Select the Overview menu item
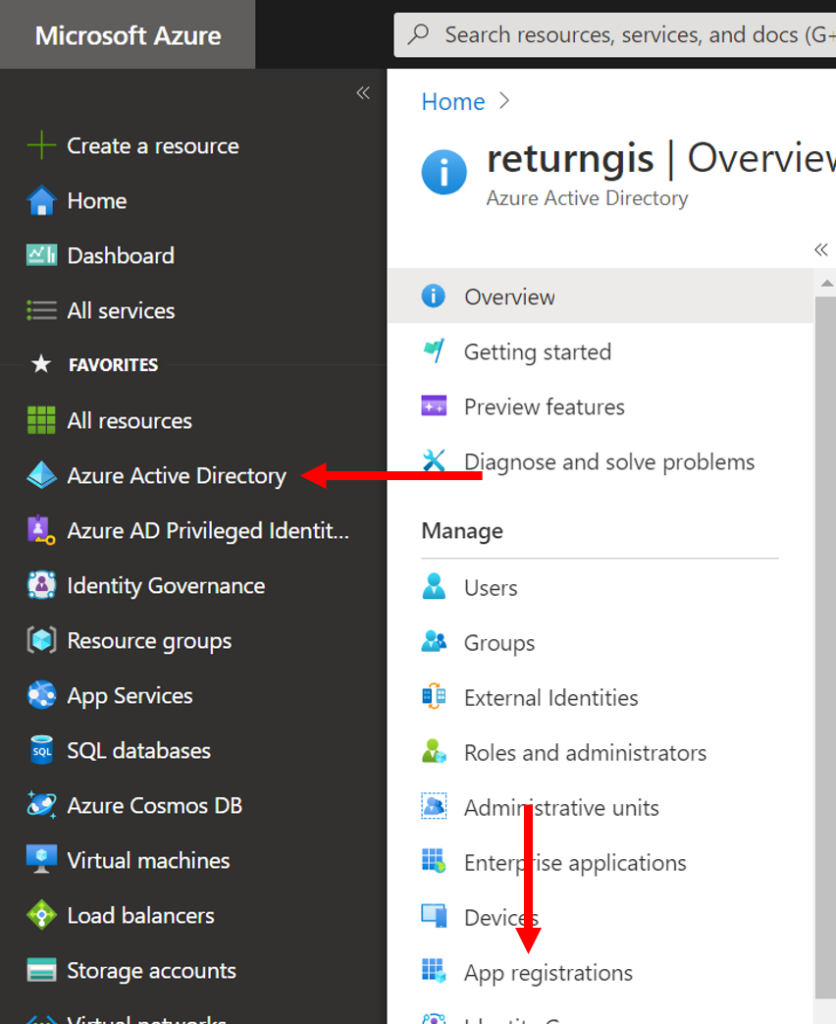Image resolution: width=836 pixels, height=1024 pixels. click(601, 296)
